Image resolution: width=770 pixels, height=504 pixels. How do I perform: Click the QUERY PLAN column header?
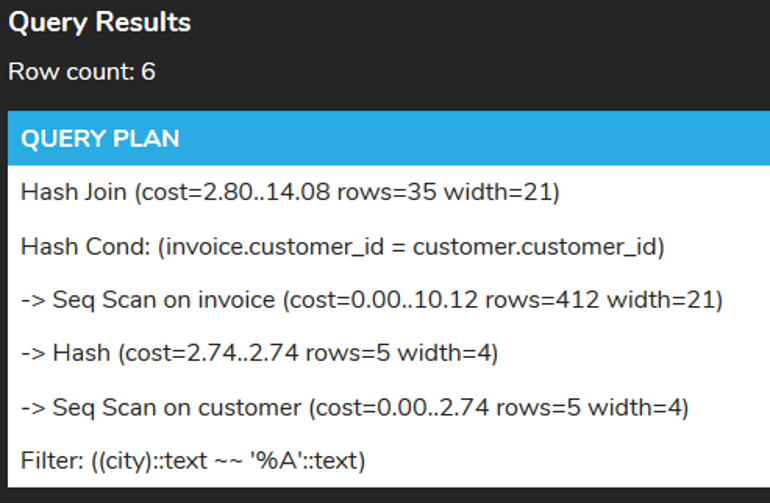coord(100,138)
